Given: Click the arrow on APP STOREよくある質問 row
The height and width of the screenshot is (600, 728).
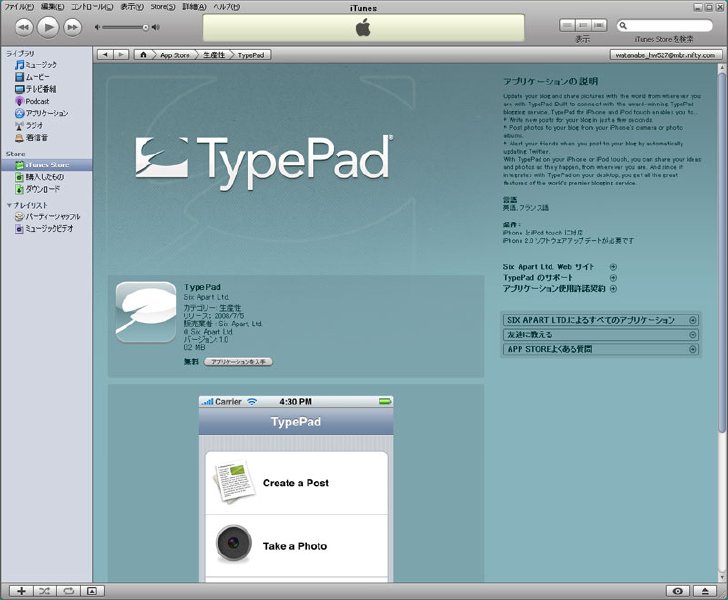Looking at the screenshot, I should coord(693,349).
